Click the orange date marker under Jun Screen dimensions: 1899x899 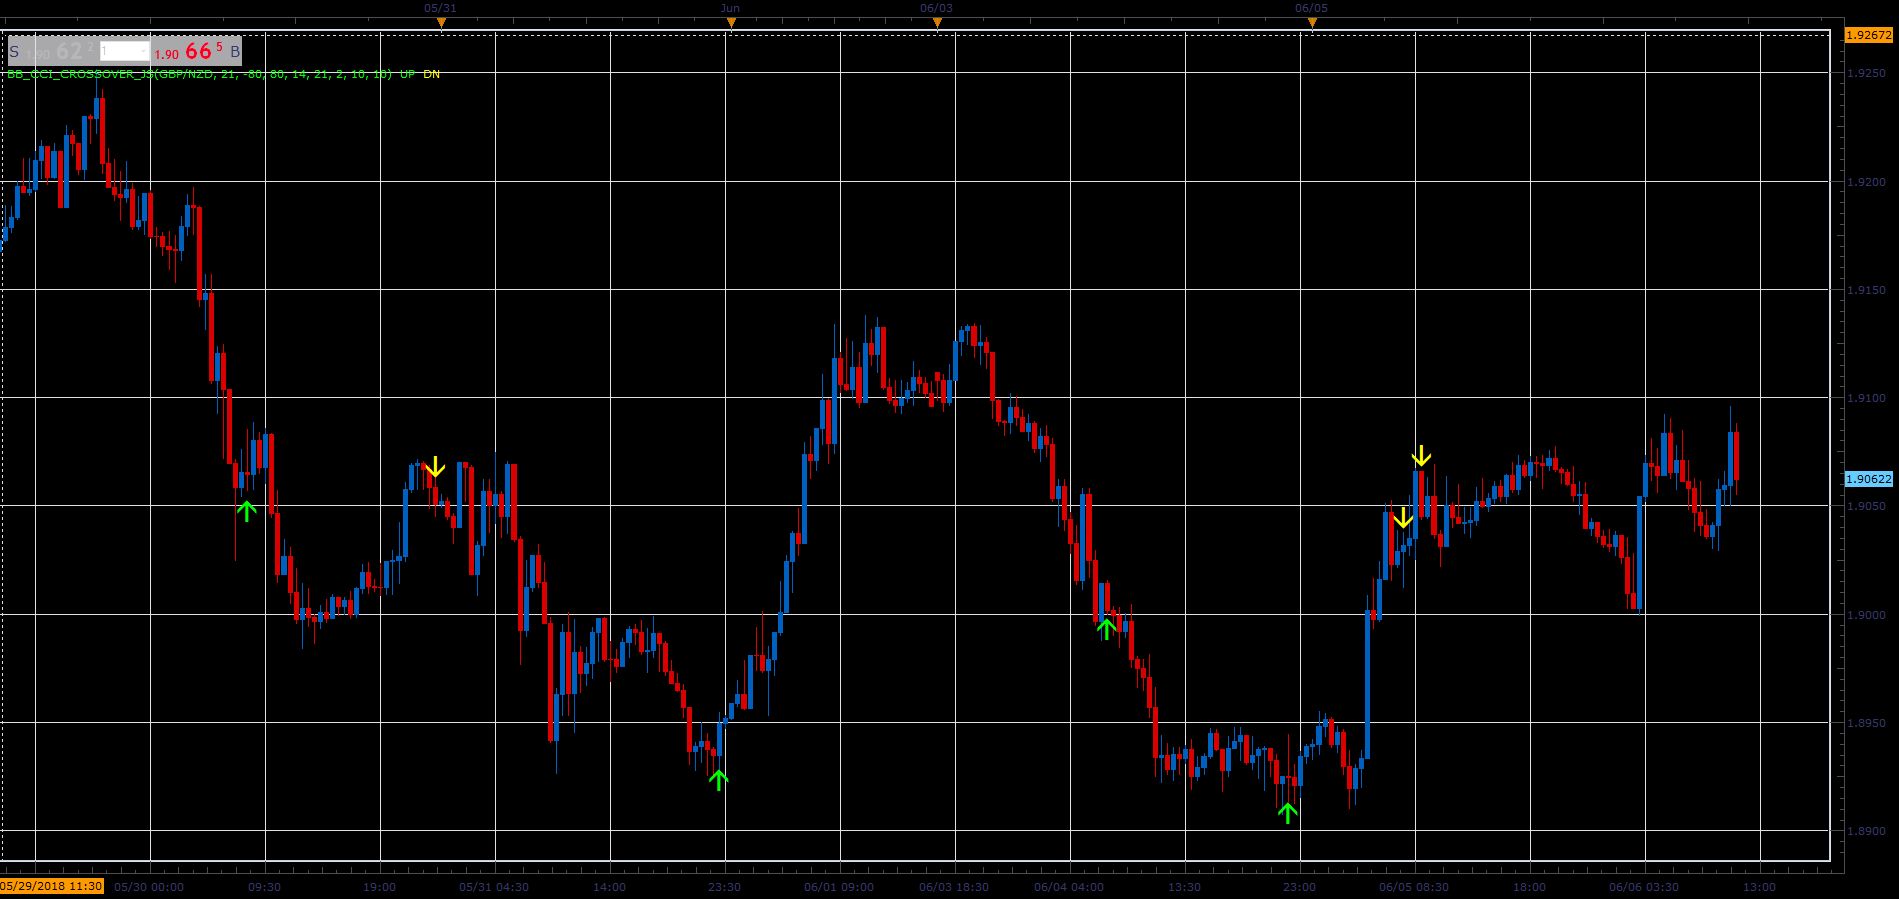click(x=731, y=22)
